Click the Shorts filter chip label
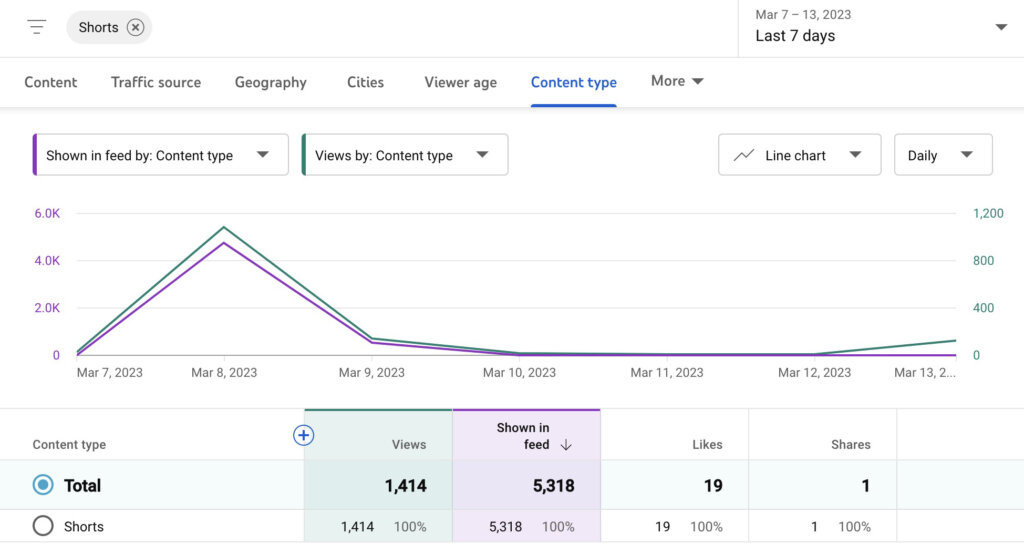This screenshot has width=1024, height=544. click(x=99, y=27)
